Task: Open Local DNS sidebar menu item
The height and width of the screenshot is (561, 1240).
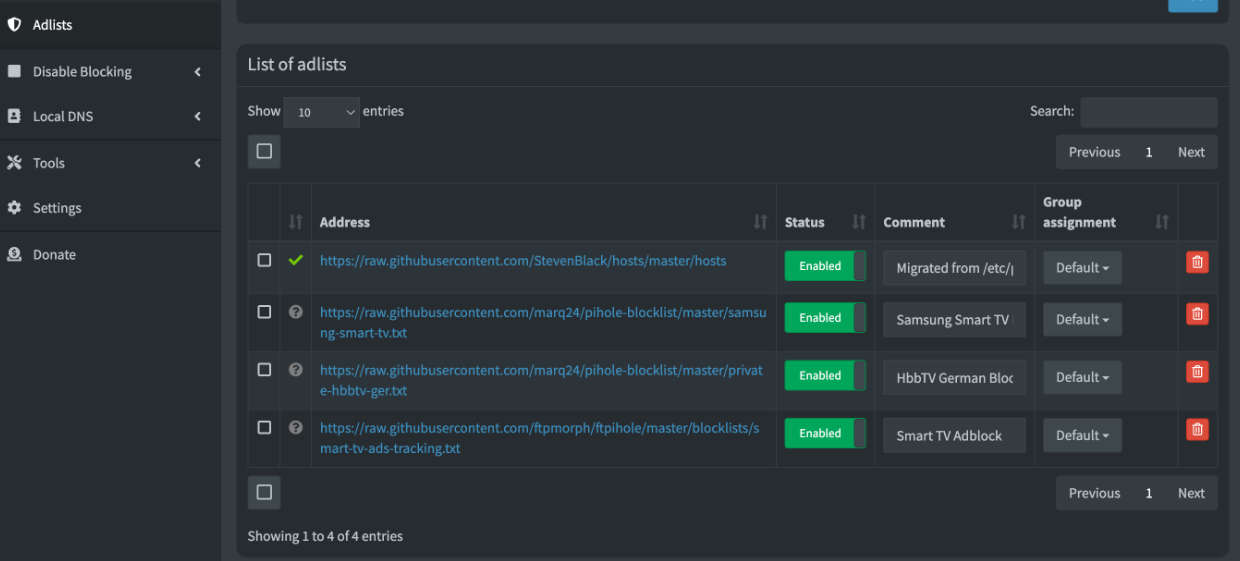Action: [110, 116]
